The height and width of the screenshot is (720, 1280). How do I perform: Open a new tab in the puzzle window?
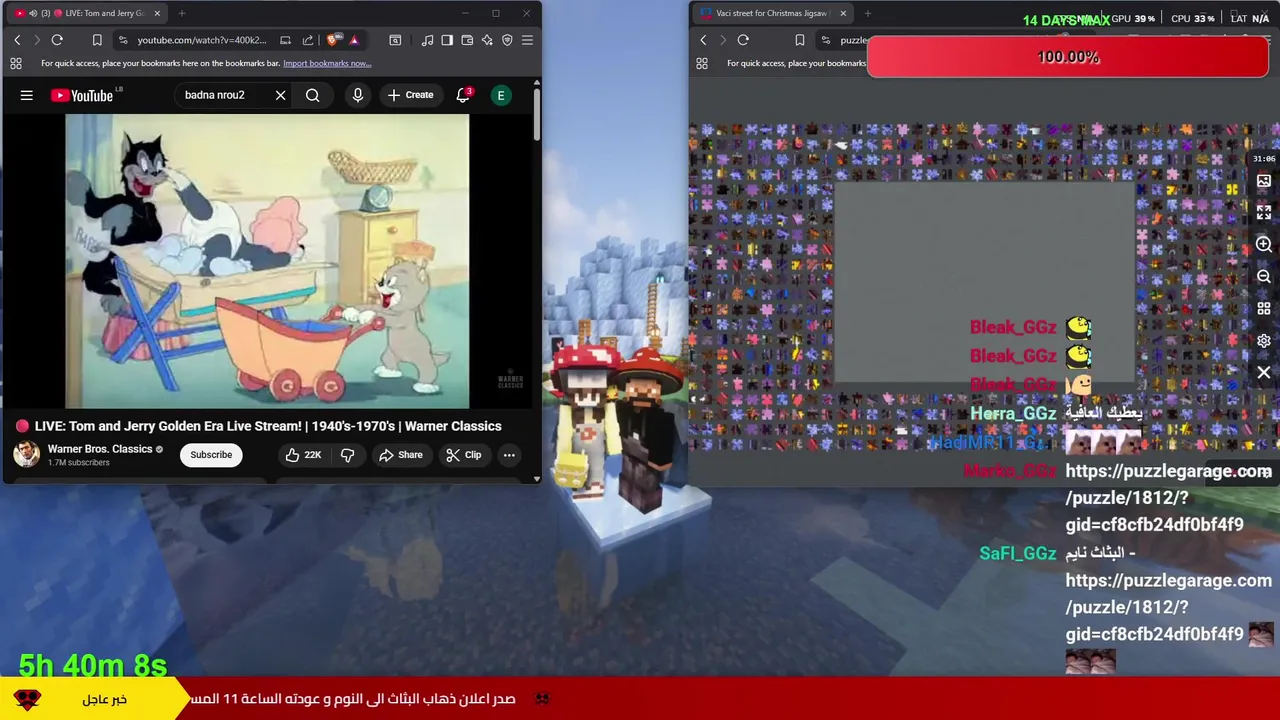coord(867,13)
